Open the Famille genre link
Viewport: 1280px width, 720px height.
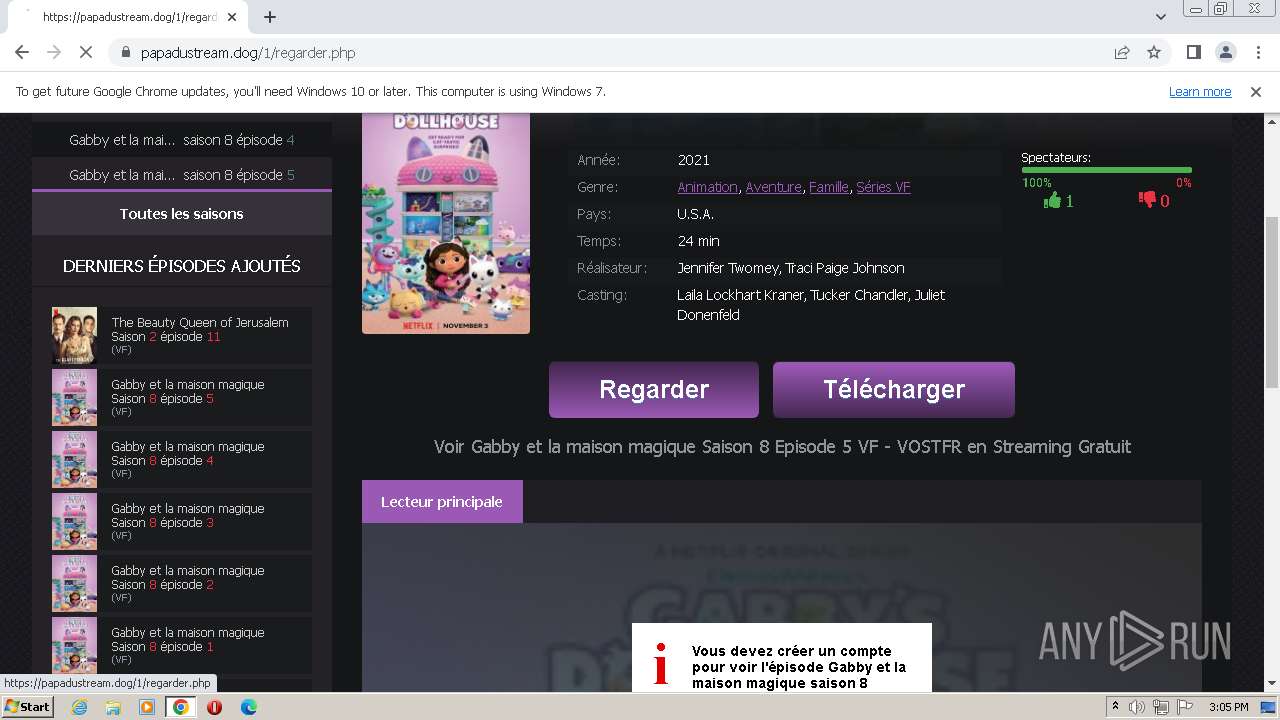828,187
